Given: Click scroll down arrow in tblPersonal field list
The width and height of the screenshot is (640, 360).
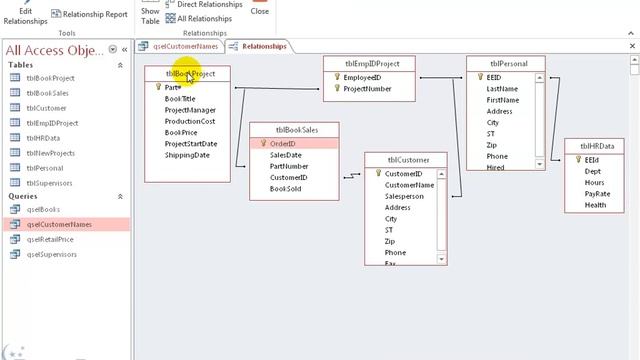Looking at the screenshot, I should click(540, 164).
